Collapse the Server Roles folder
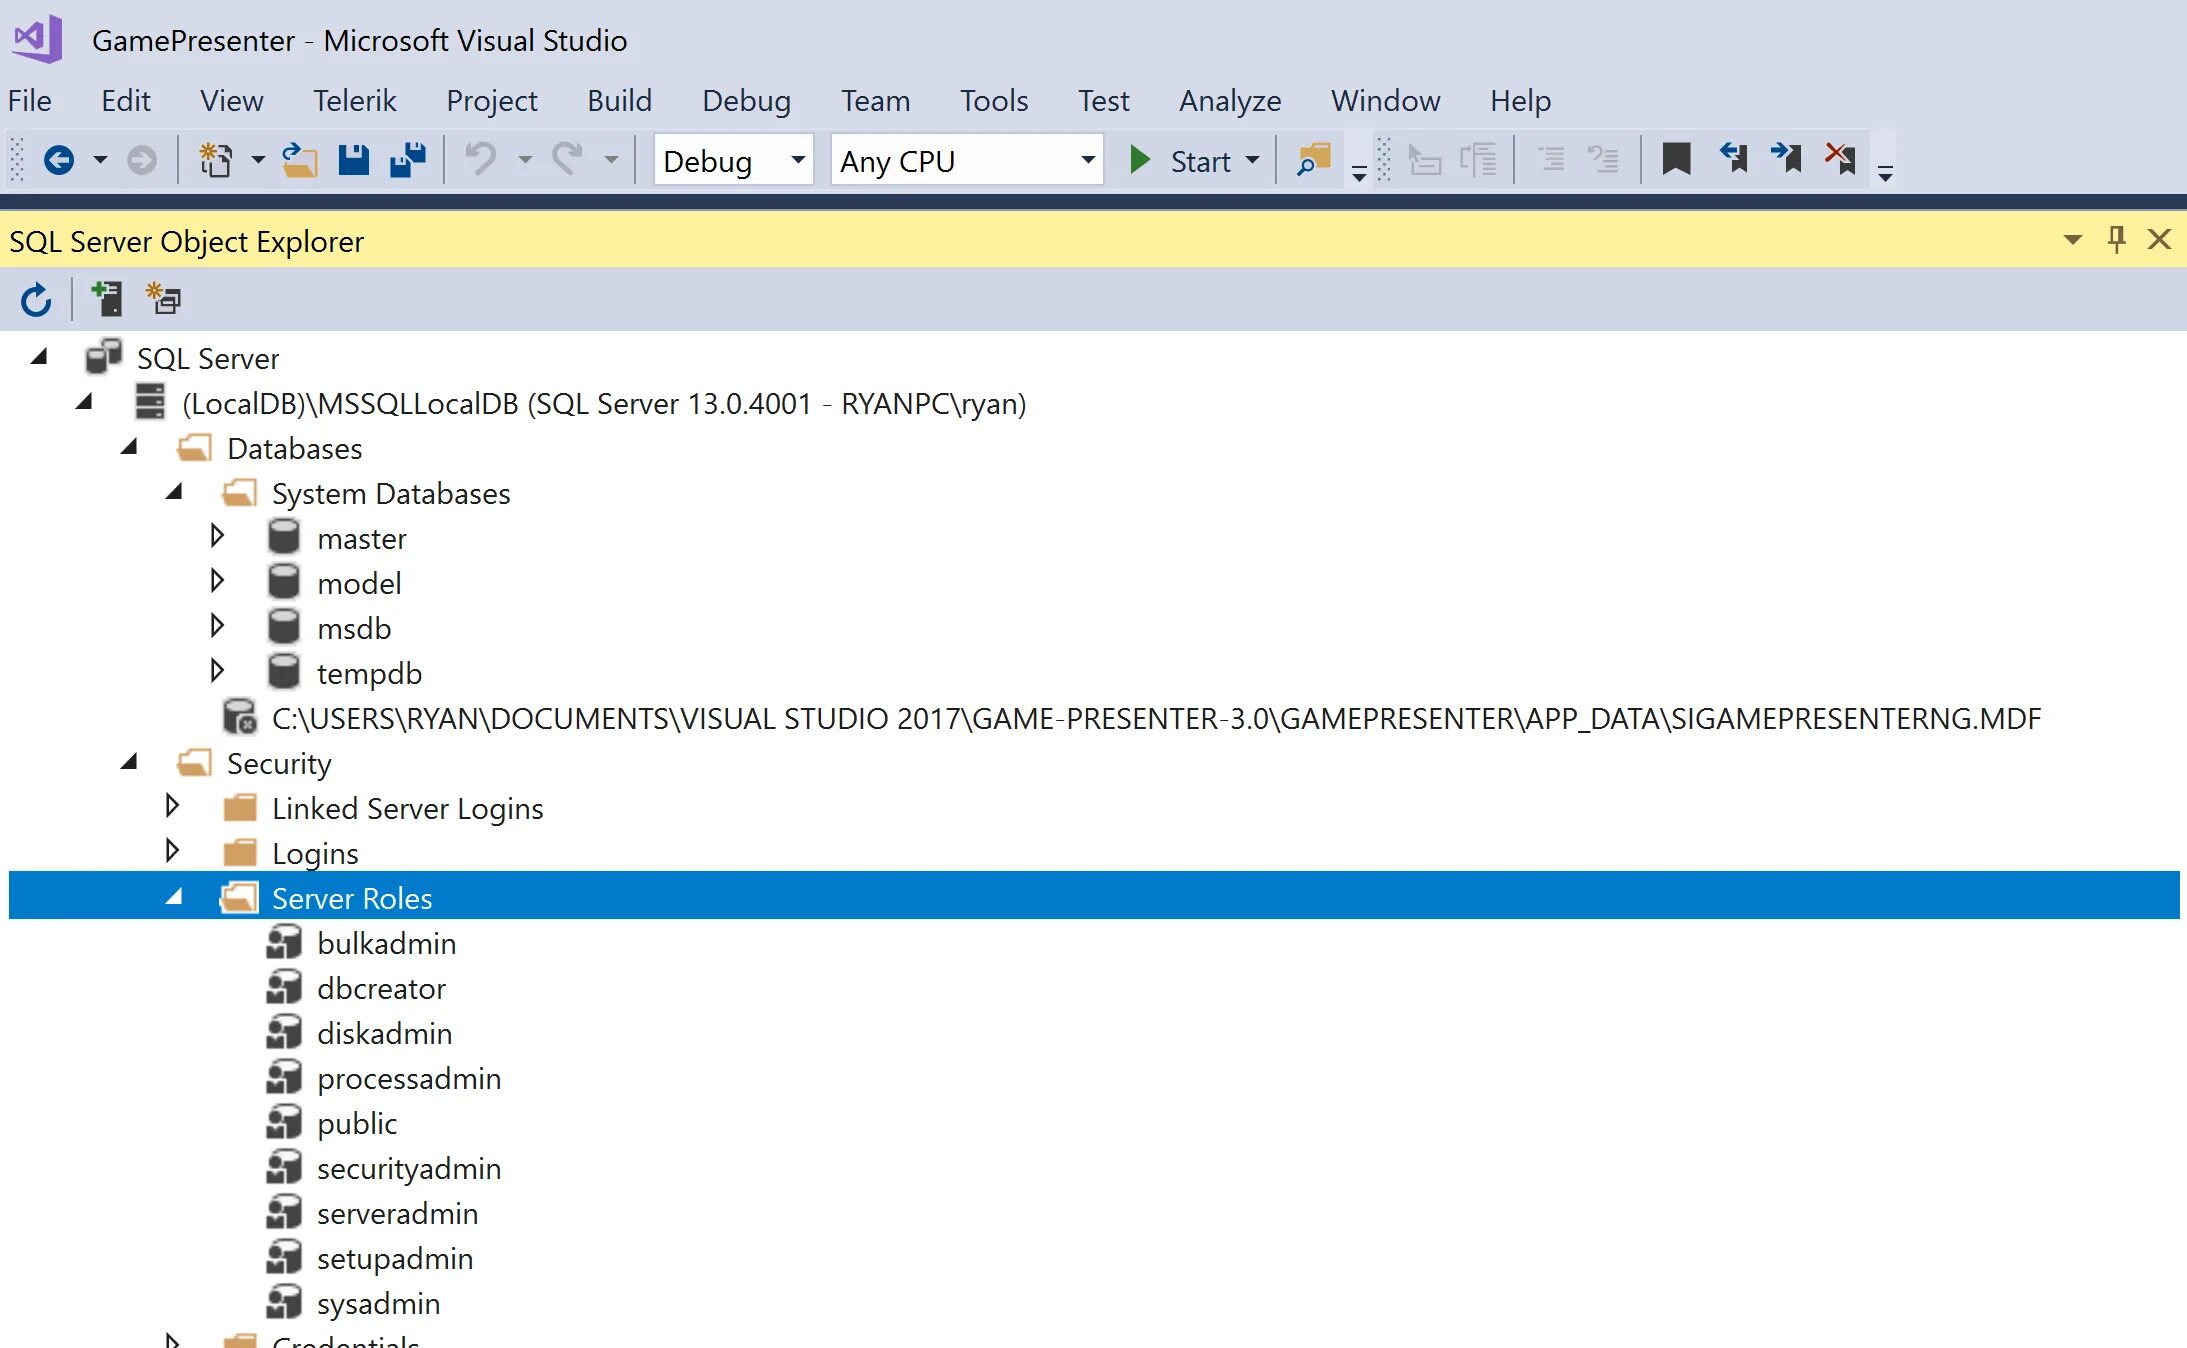Screen dimensions: 2187x1348 (175, 897)
